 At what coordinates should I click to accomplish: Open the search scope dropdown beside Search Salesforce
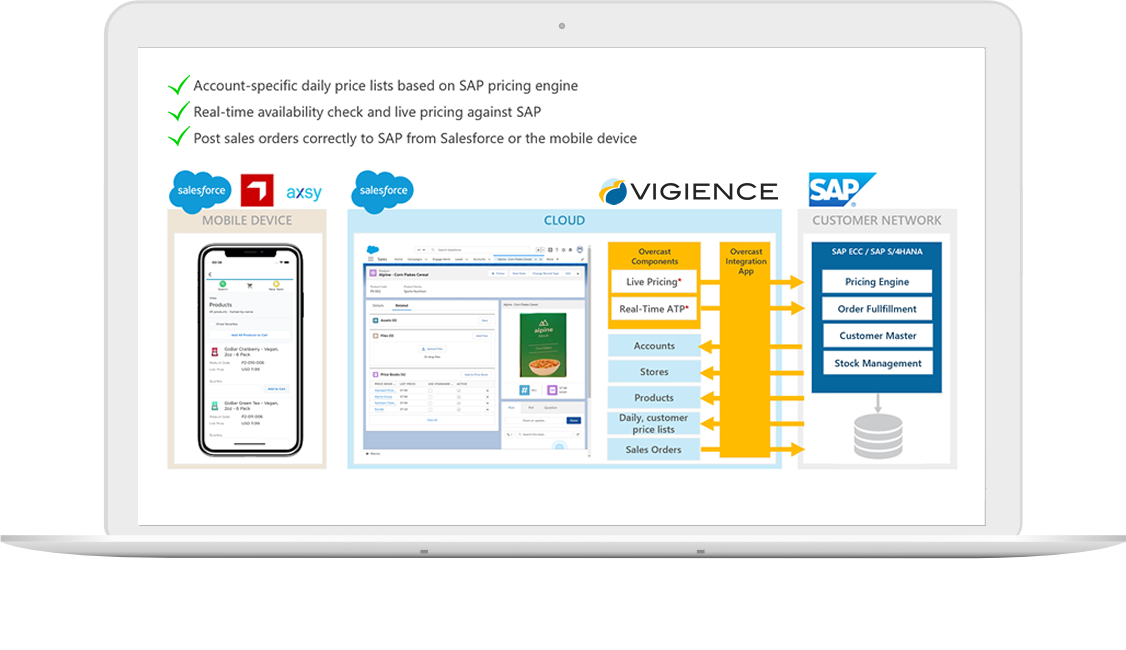pyautogui.click(x=422, y=250)
